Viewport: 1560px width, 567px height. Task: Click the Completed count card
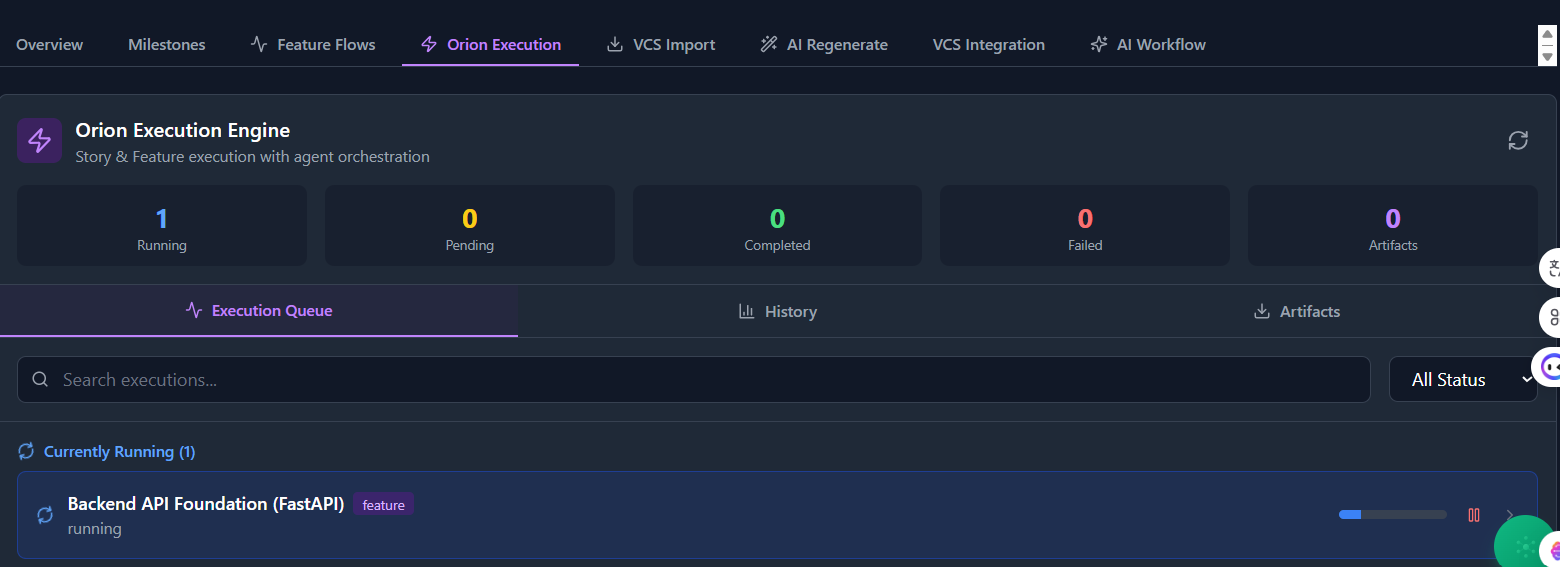point(777,226)
